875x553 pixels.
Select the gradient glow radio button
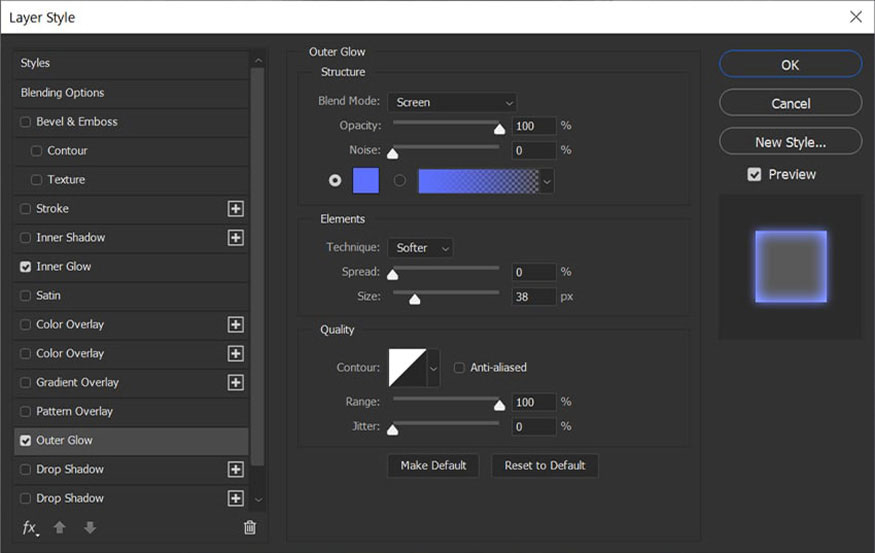400,180
